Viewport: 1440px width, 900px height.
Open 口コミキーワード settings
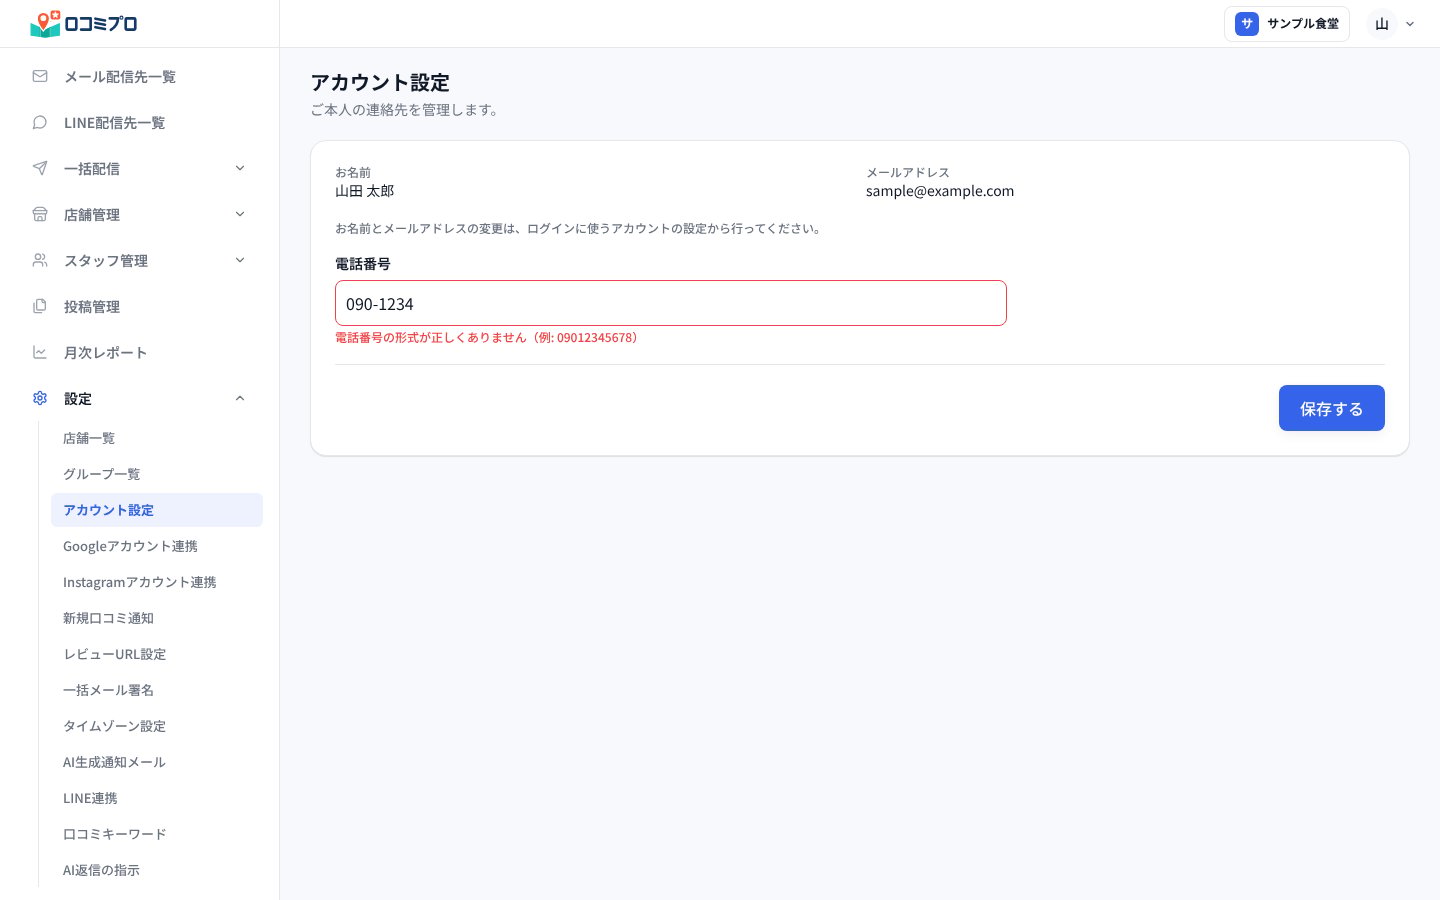157,834
